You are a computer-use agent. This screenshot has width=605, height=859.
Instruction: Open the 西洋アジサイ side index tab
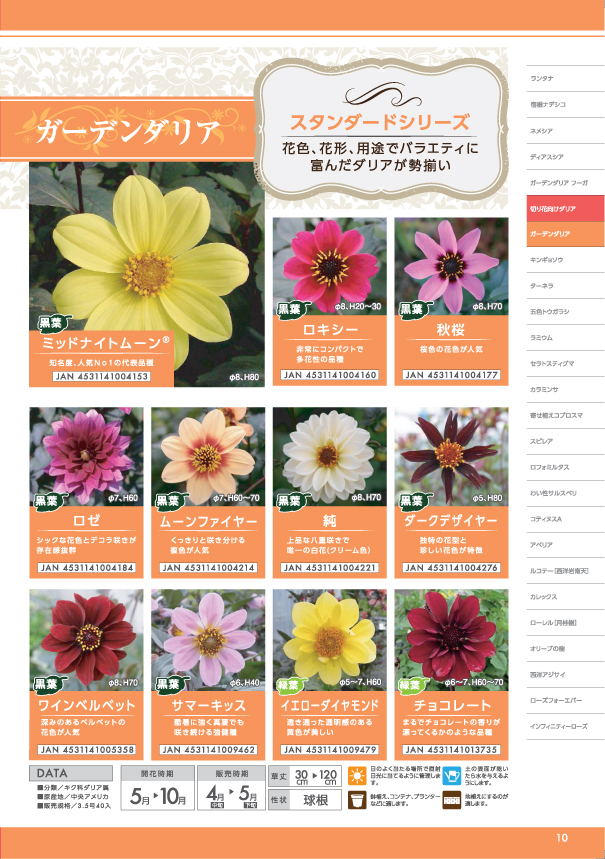565,674
